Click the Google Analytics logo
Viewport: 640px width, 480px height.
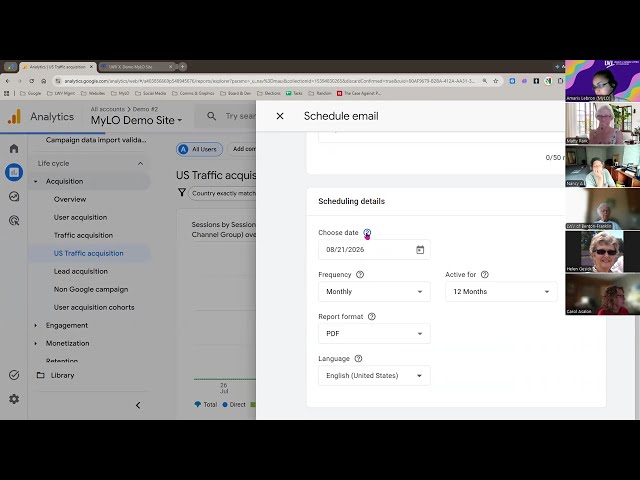point(14,117)
